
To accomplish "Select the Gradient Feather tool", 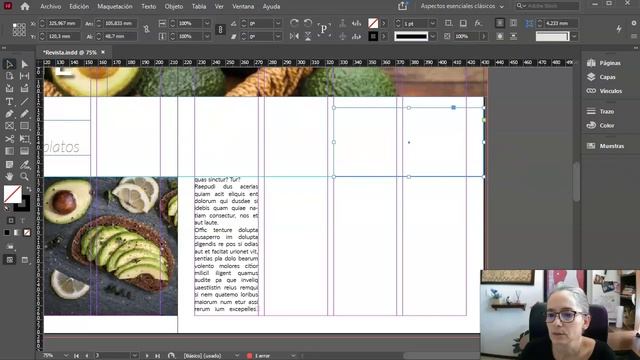I will (24, 151).
